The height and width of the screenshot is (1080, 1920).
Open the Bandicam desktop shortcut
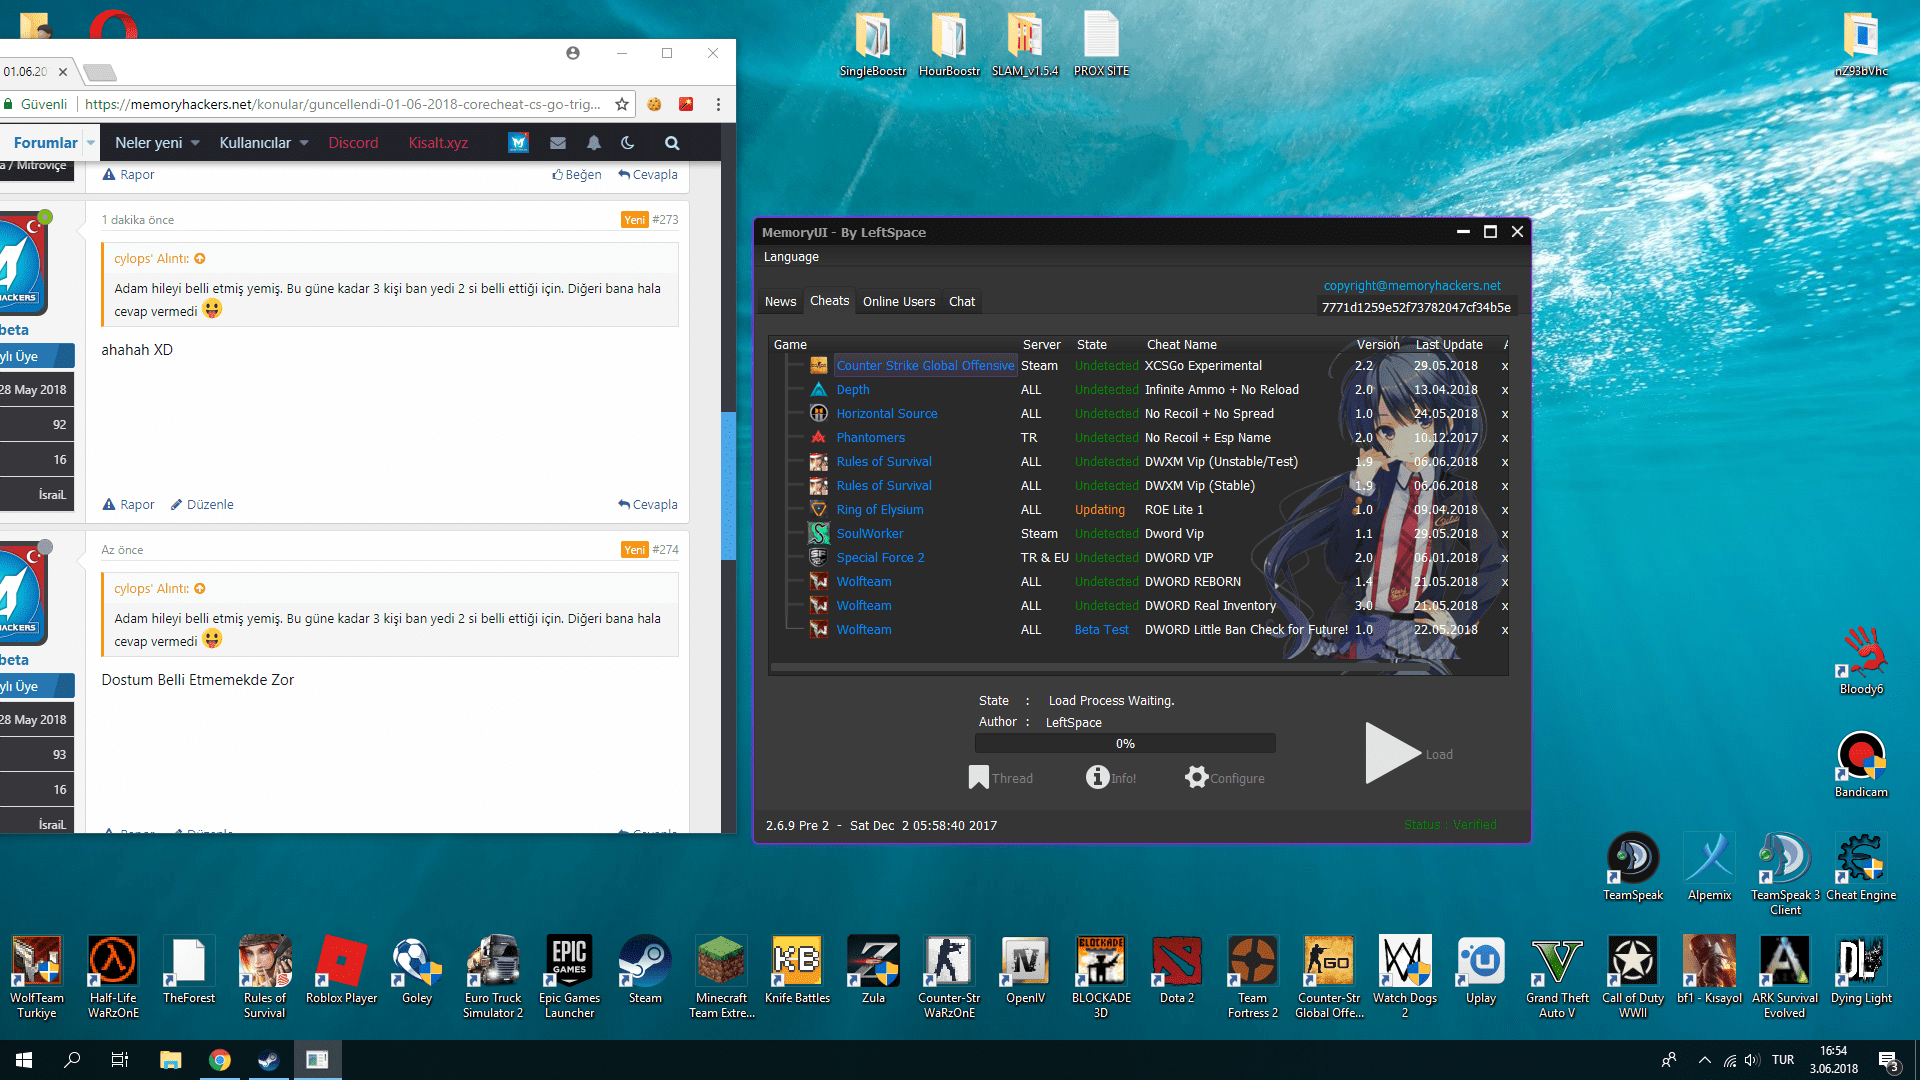(1861, 765)
